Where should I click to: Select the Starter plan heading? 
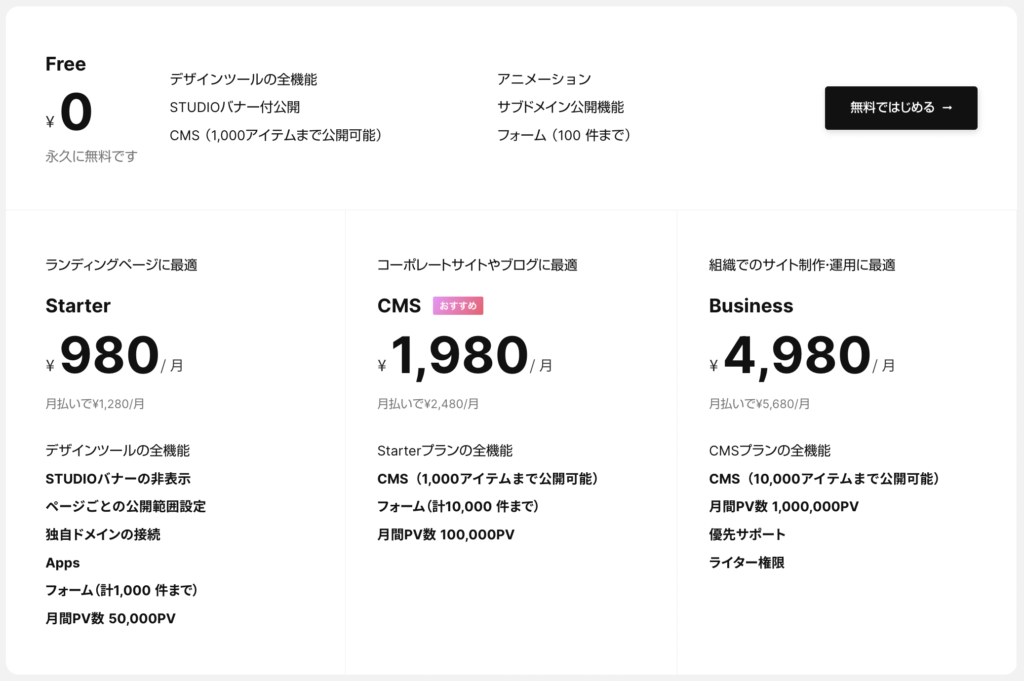click(78, 306)
